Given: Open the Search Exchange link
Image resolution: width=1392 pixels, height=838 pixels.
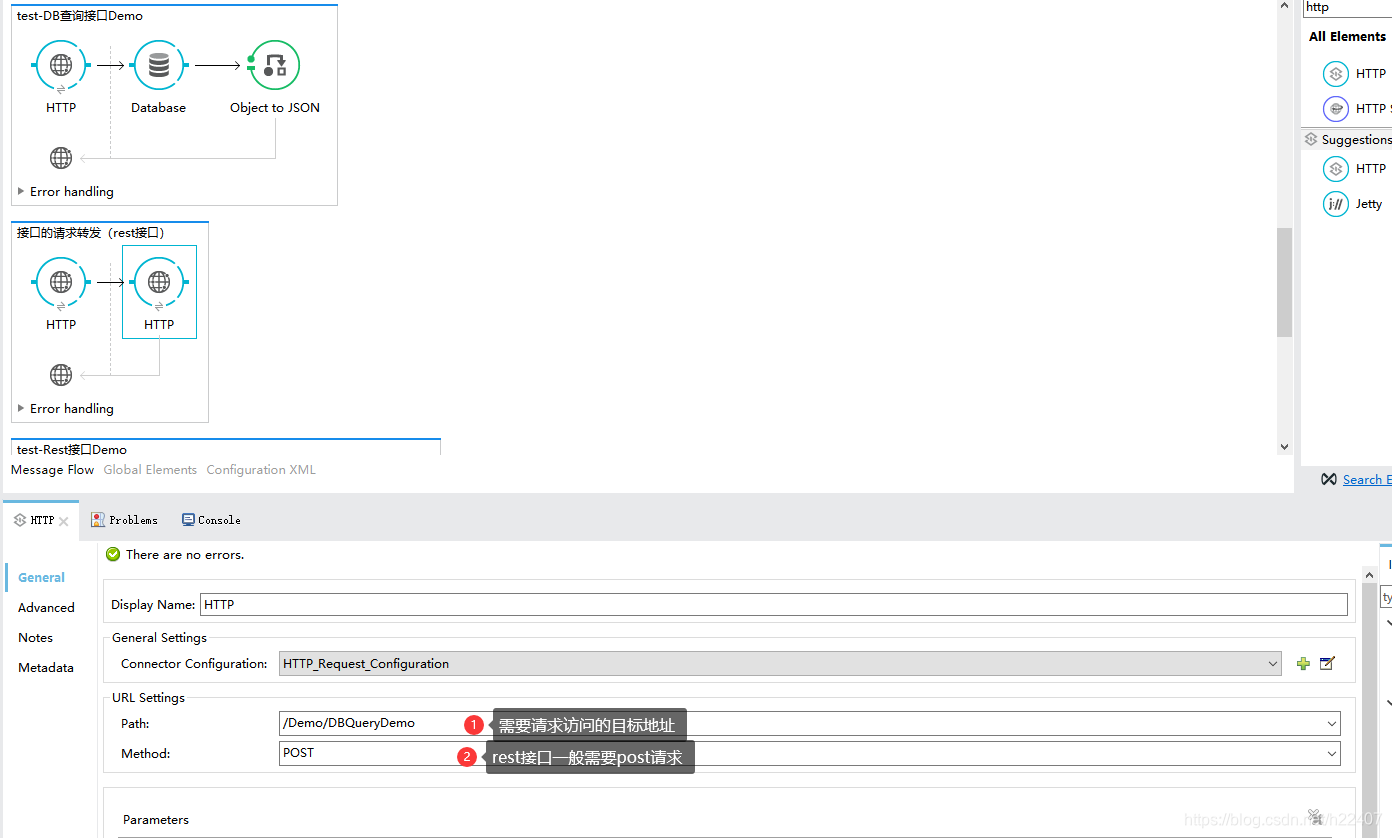Looking at the screenshot, I should [1367, 480].
